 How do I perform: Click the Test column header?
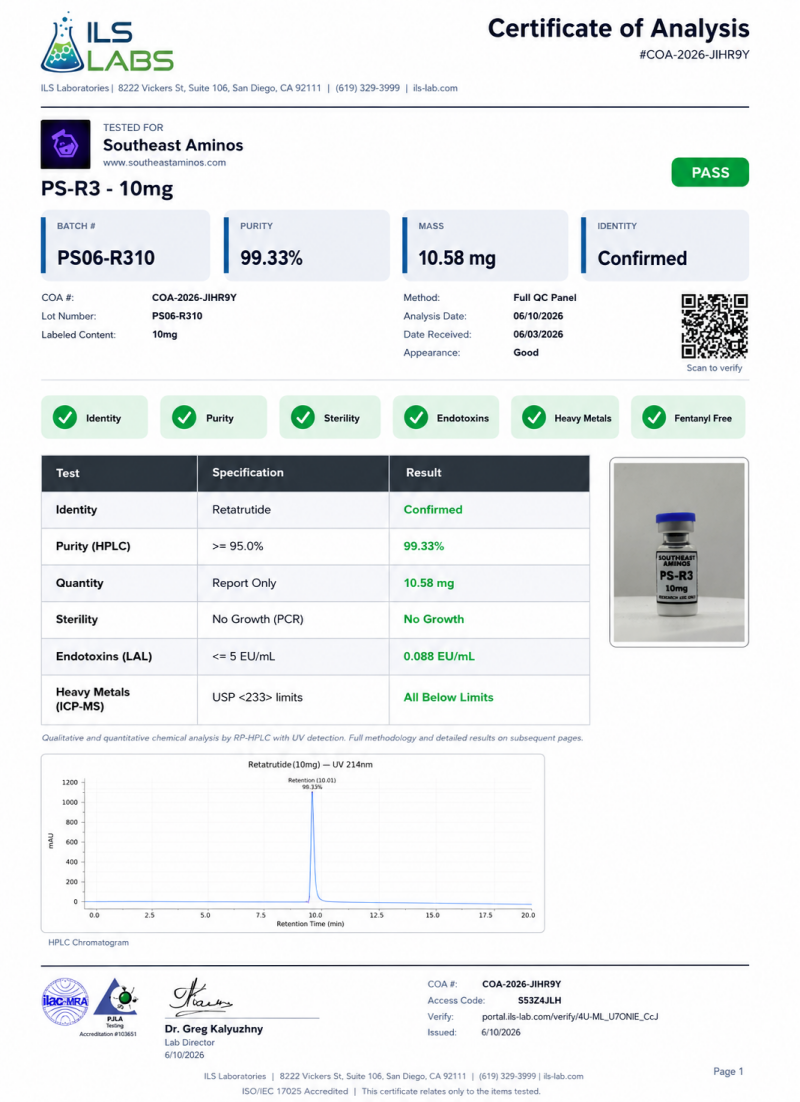tap(119, 473)
